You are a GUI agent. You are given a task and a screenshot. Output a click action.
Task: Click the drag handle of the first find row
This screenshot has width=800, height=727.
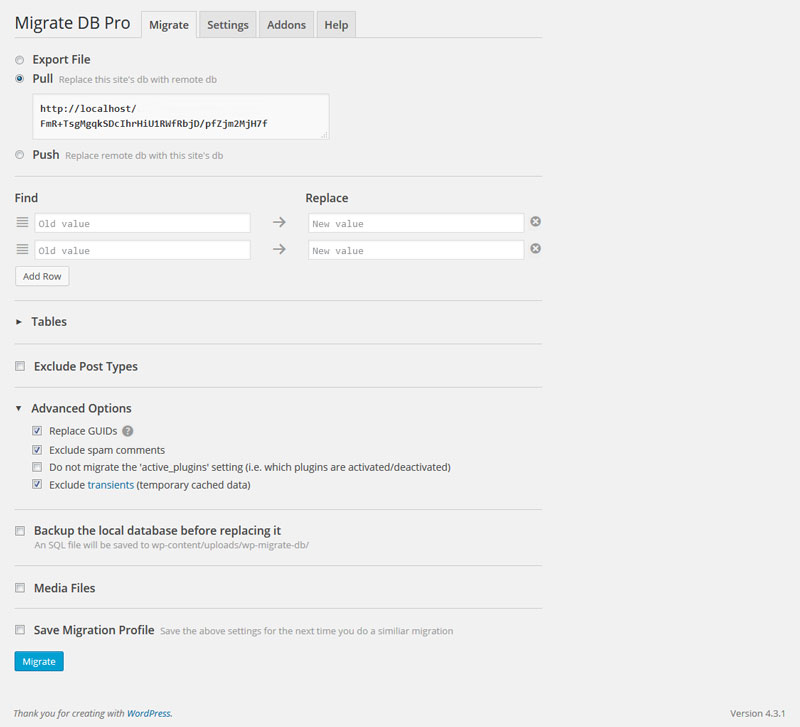pyautogui.click(x=22, y=222)
